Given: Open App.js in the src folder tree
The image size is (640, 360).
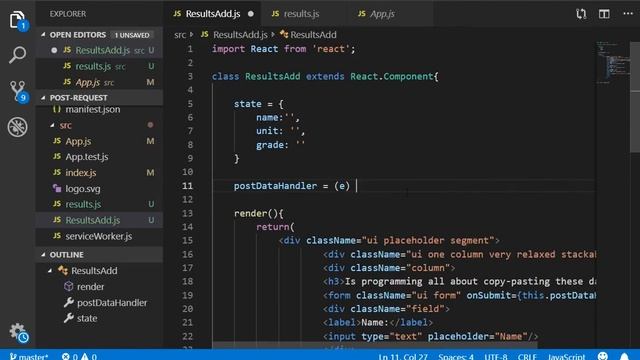Looking at the screenshot, I should (x=99, y=141).
